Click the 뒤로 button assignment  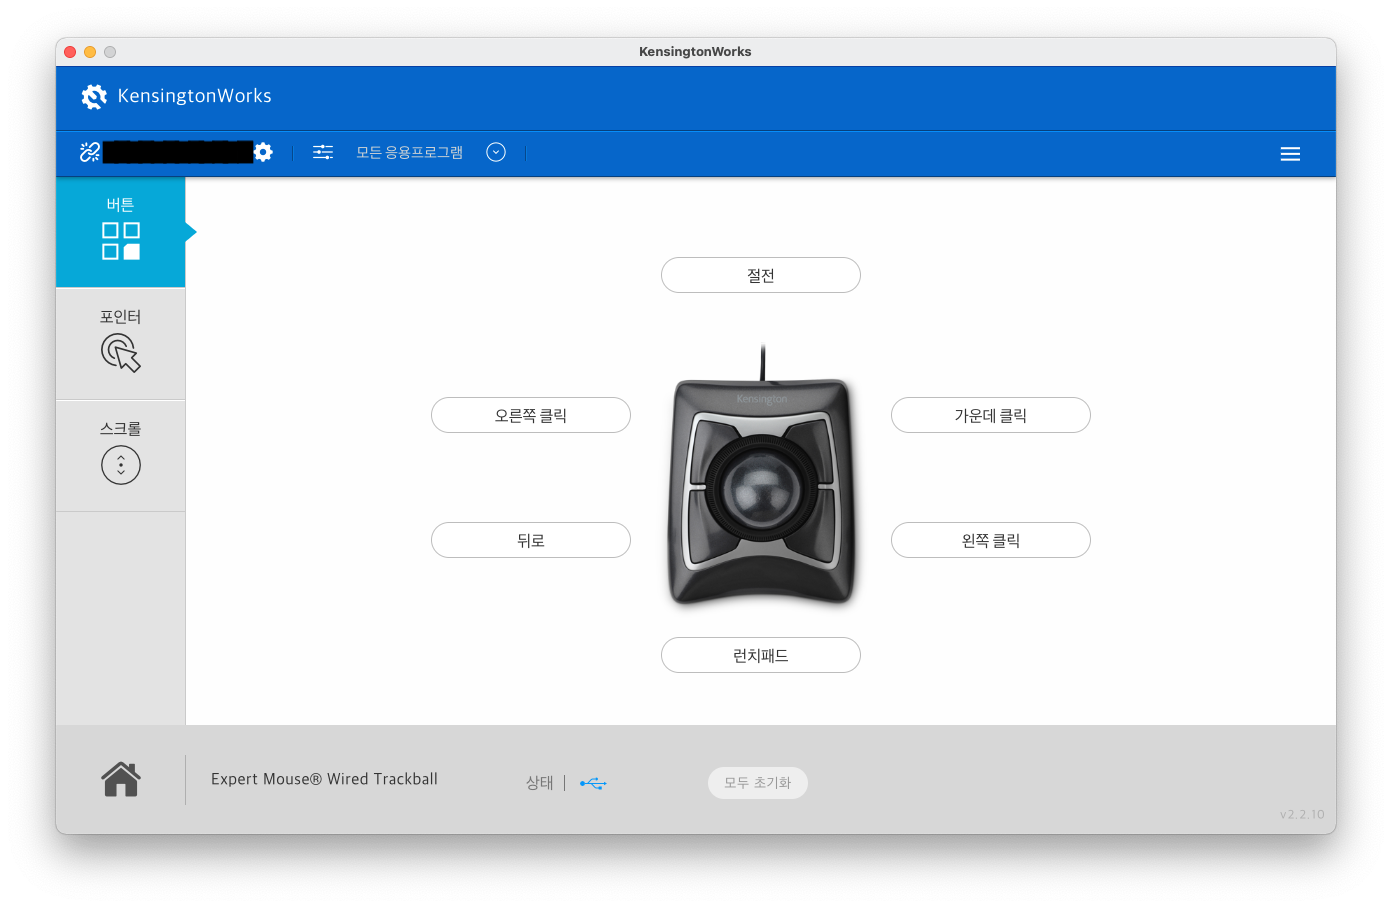(x=531, y=540)
